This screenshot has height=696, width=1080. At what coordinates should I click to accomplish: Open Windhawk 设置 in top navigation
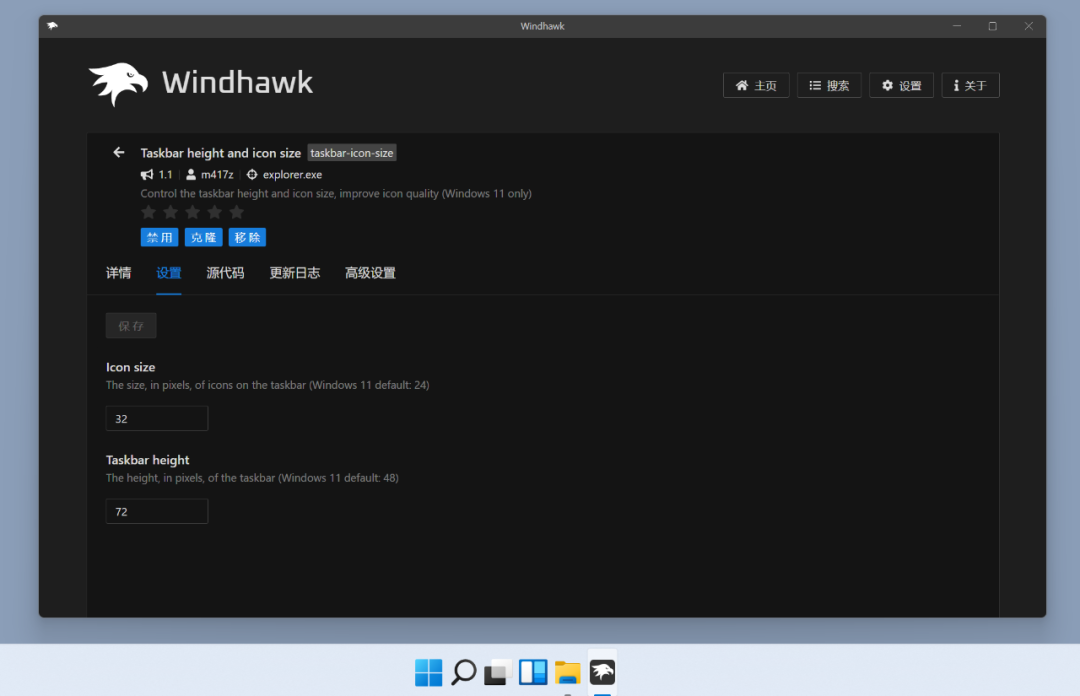click(x=901, y=85)
